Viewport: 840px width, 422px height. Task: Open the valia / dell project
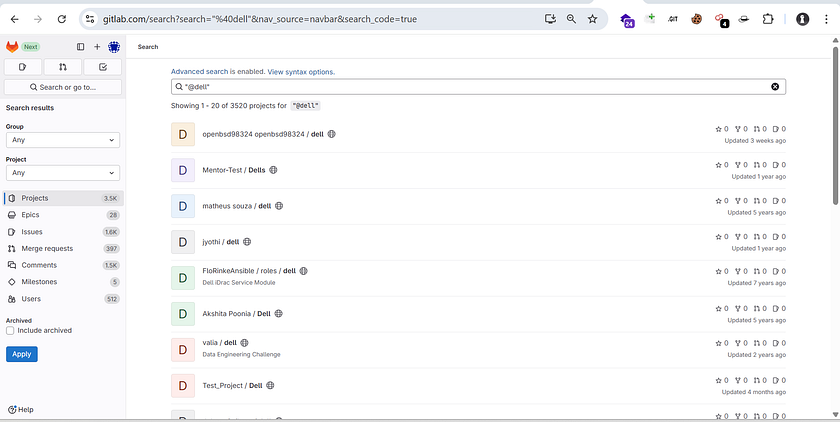[x=220, y=342]
